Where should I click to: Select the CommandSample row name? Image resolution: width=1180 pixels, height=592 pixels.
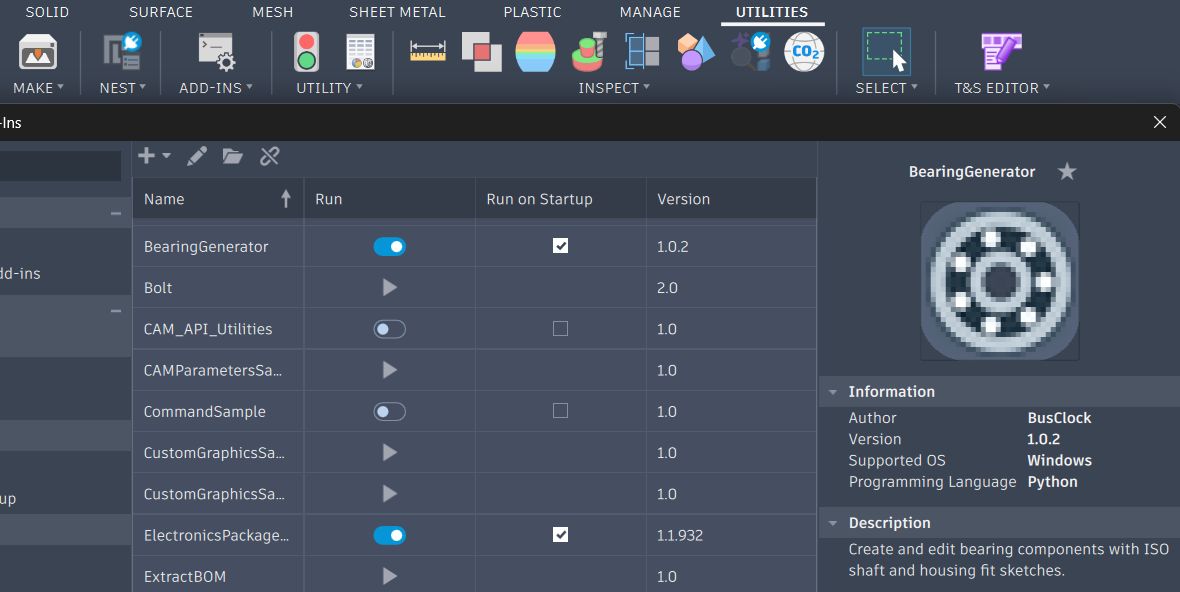point(205,411)
